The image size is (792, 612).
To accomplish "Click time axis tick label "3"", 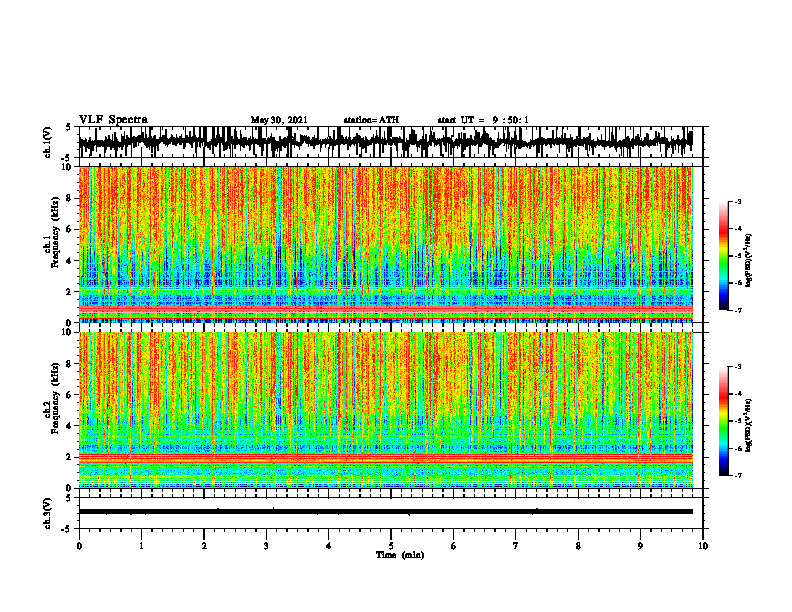I will pos(266,546).
